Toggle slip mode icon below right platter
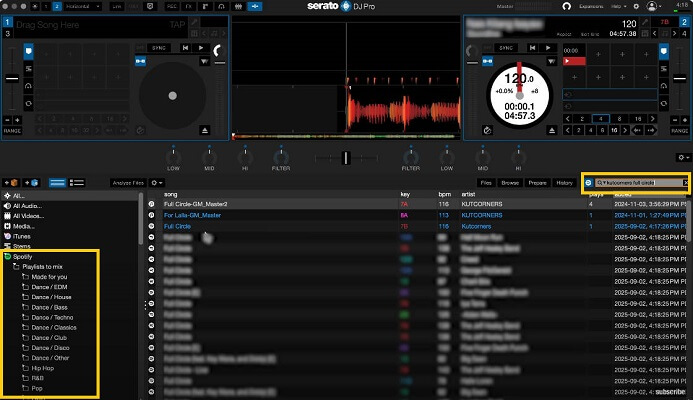This screenshot has height=400, width=693. [x=487, y=130]
